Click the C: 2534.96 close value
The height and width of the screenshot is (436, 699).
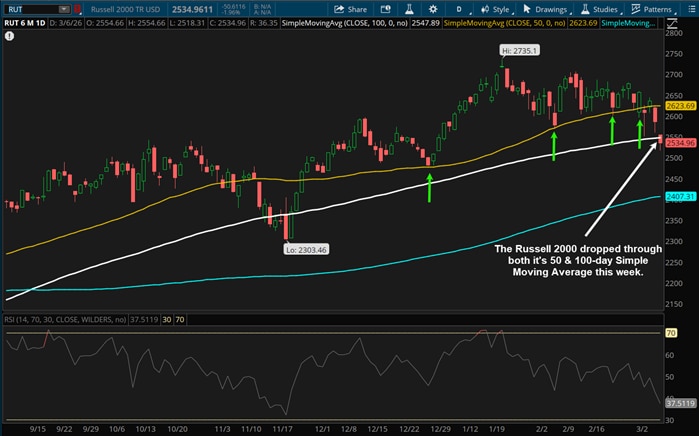point(227,23)
